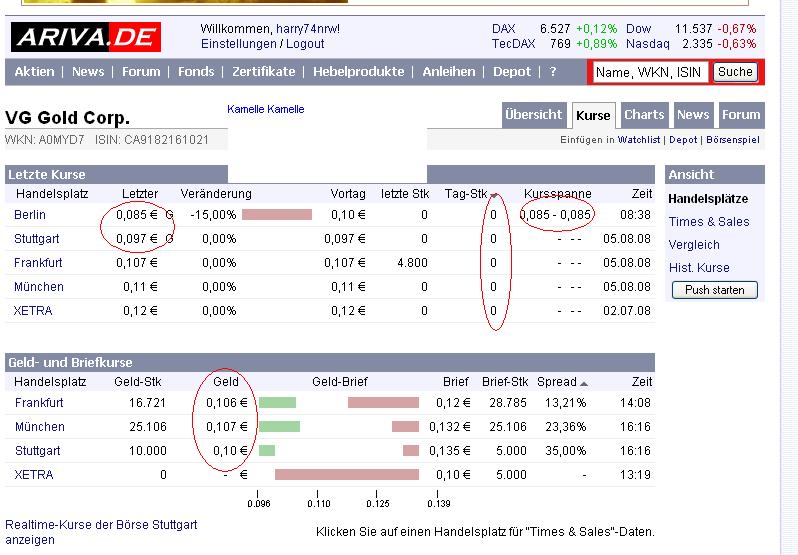Click the Kamelle Kamelle link
The height and width of the screenshot is (555, 798).
coord(266,109)
